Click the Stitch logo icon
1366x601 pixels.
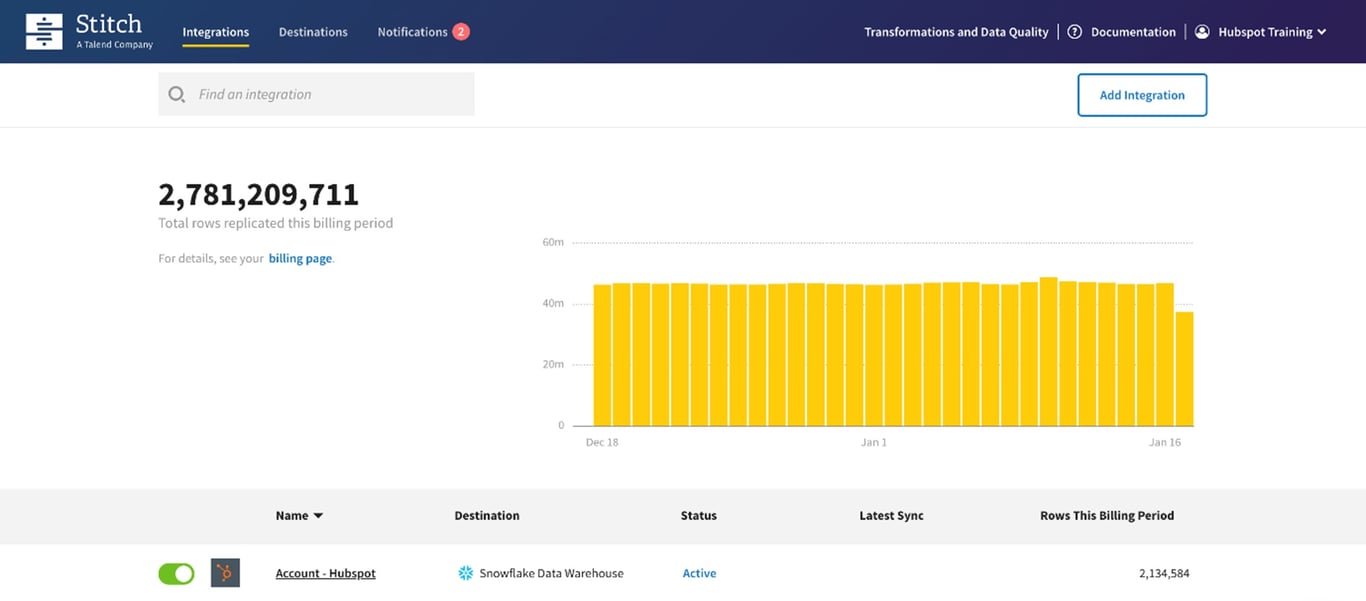(43, 31)
